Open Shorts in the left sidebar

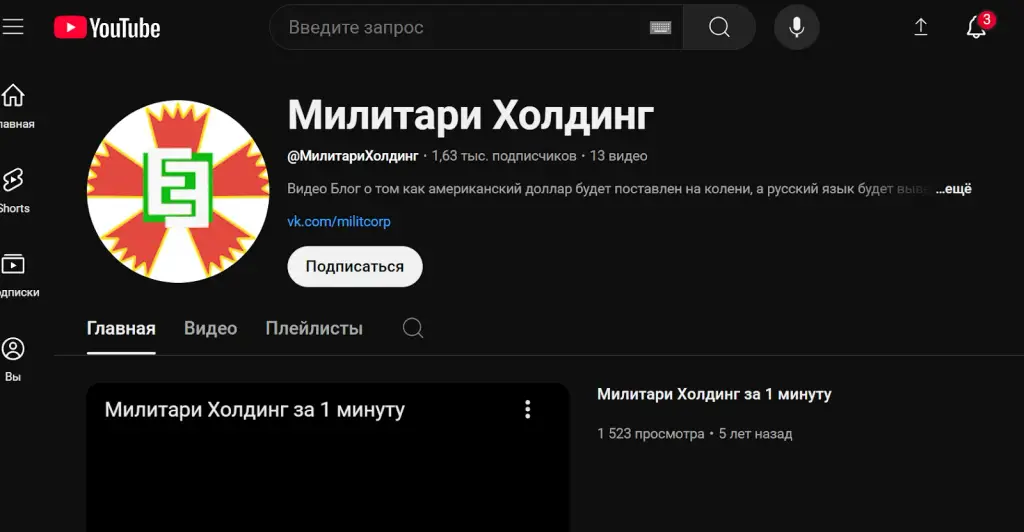(x=14, y=191)
